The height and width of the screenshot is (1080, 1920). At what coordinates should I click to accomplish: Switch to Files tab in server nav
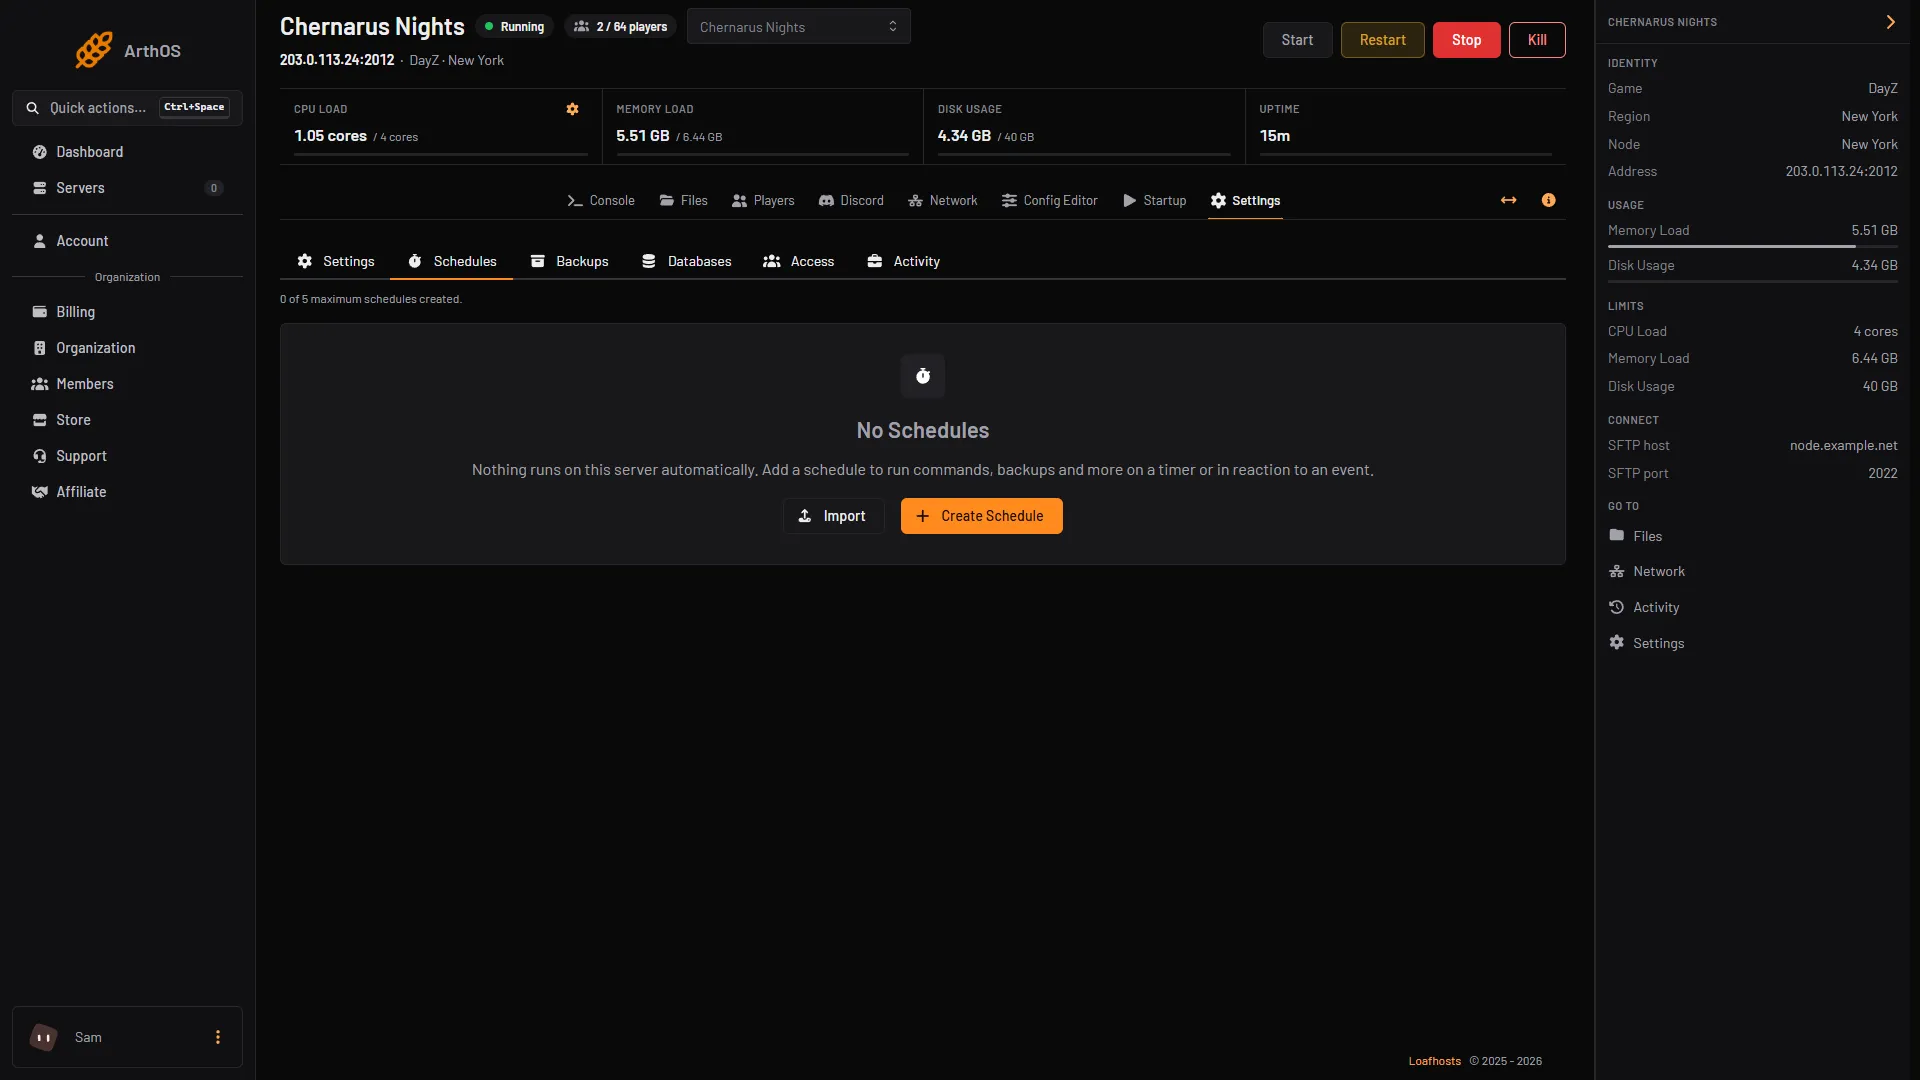pos(684,200)
